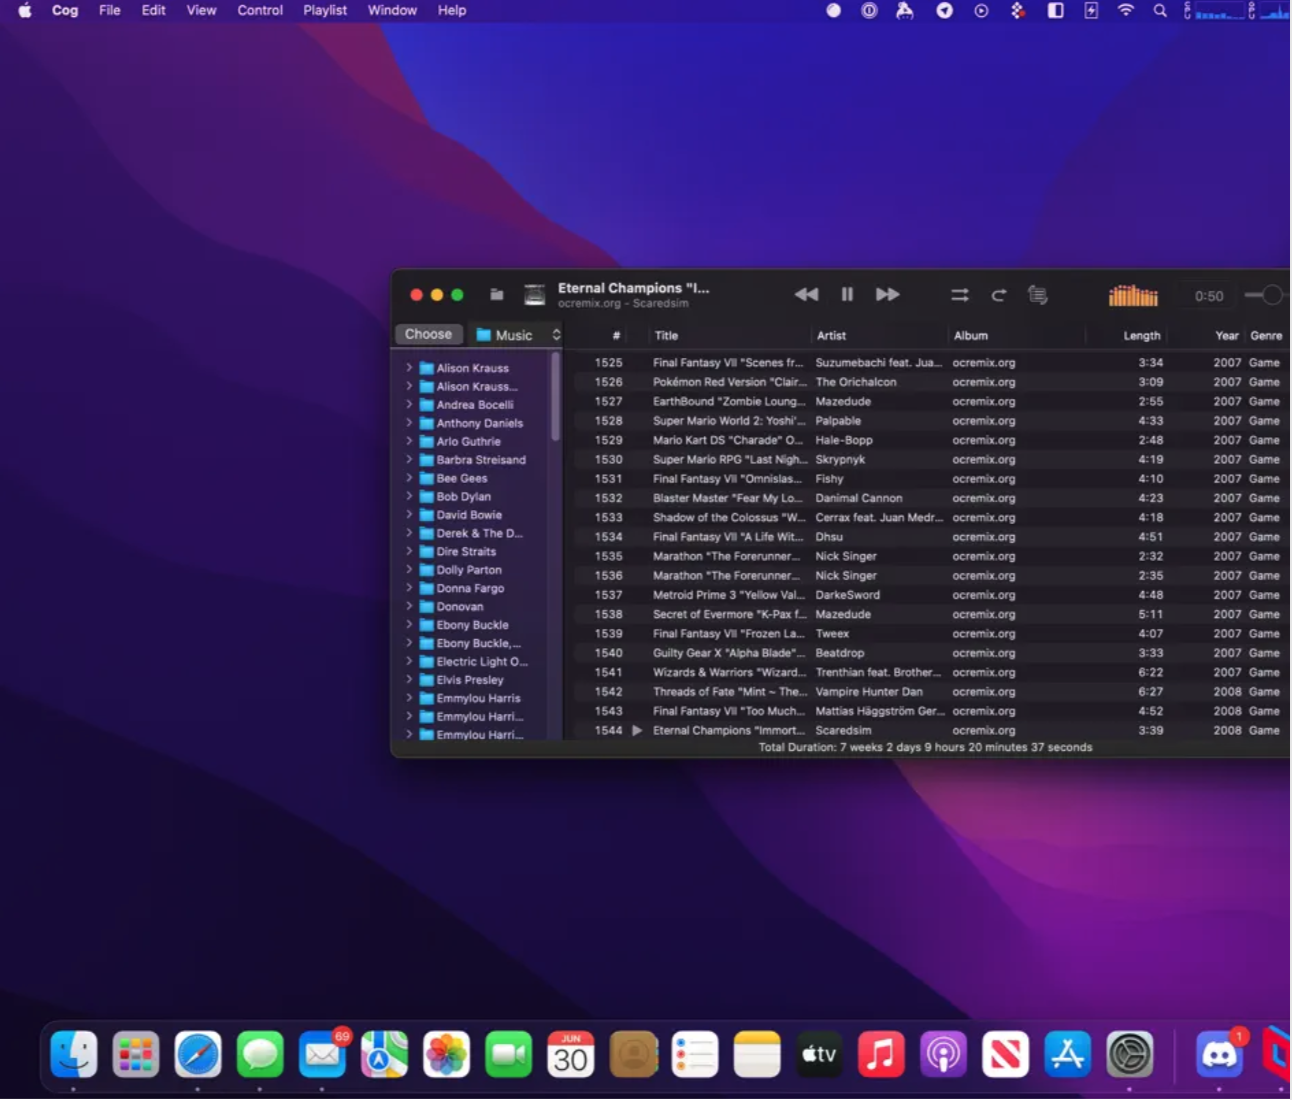Toggle the file drawer folder icon

pos(496,295)
